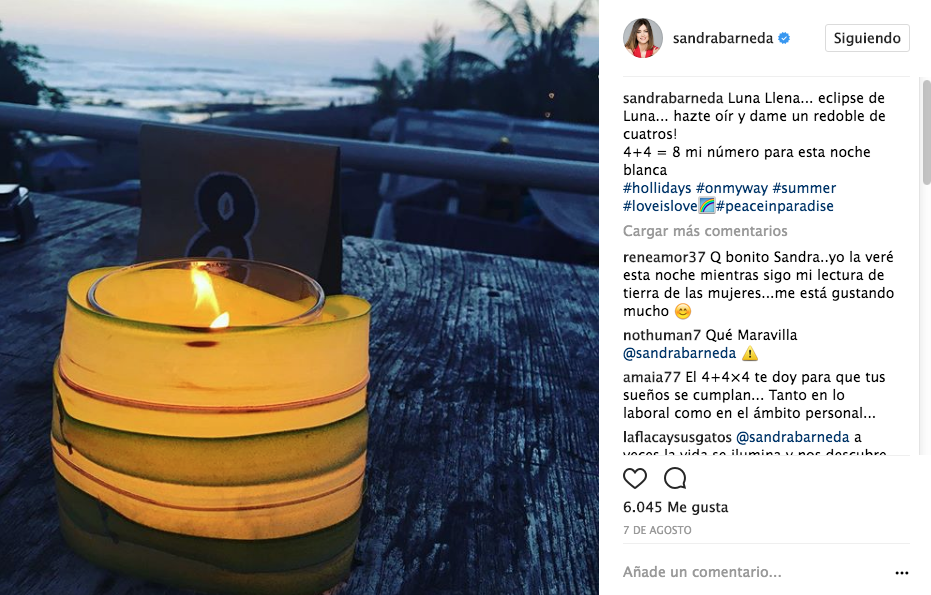
Task: Open reneamor37 commenter profile
Action: click(664, 257)
